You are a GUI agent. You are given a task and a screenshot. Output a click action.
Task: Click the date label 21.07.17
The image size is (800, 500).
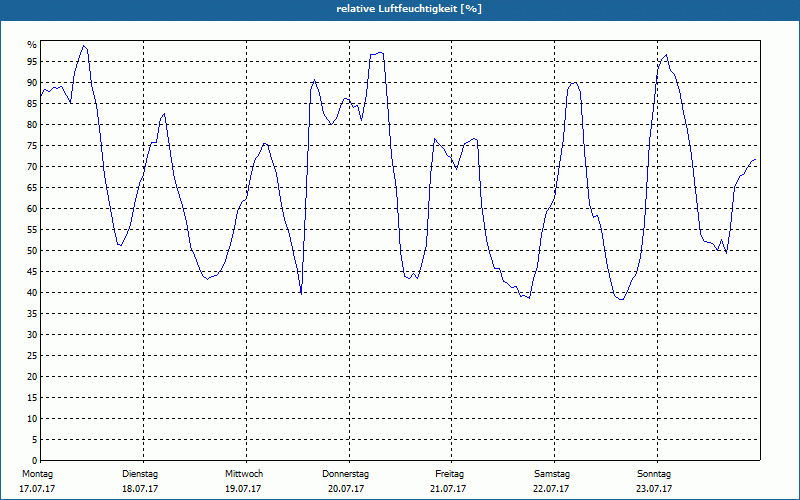tap(448, 489)
